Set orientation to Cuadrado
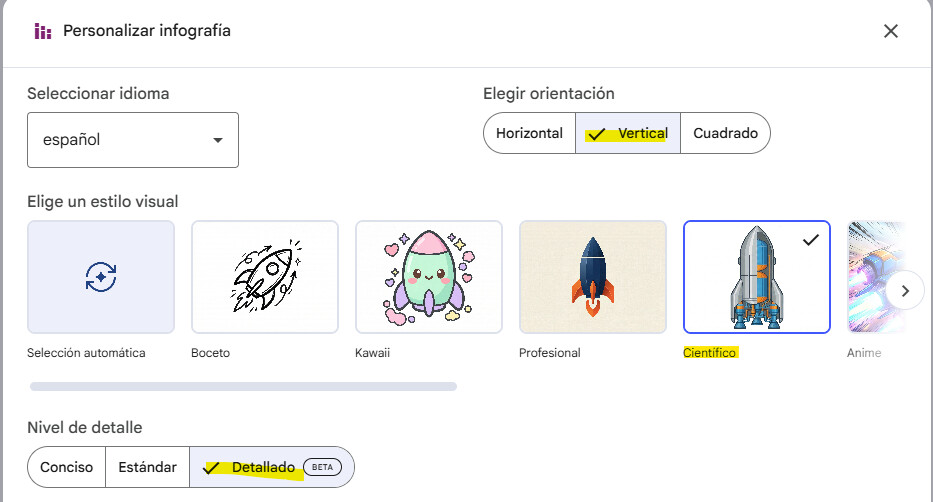 (725, 133)
